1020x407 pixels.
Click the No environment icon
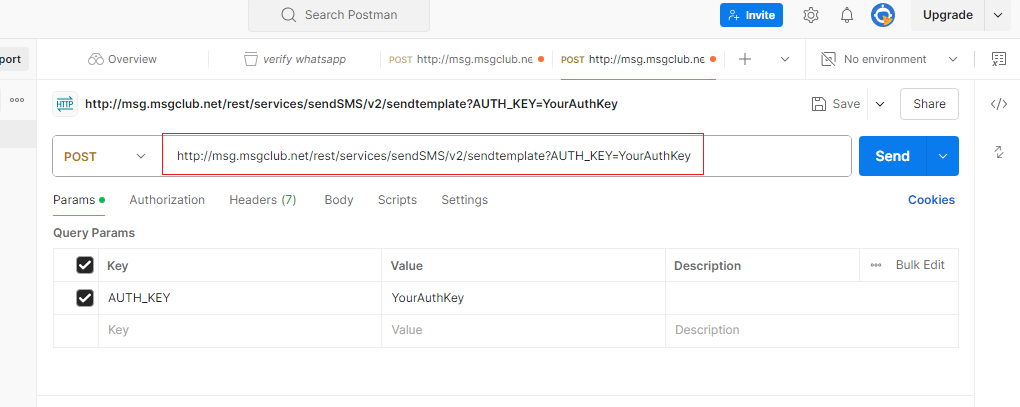(828, 59)
